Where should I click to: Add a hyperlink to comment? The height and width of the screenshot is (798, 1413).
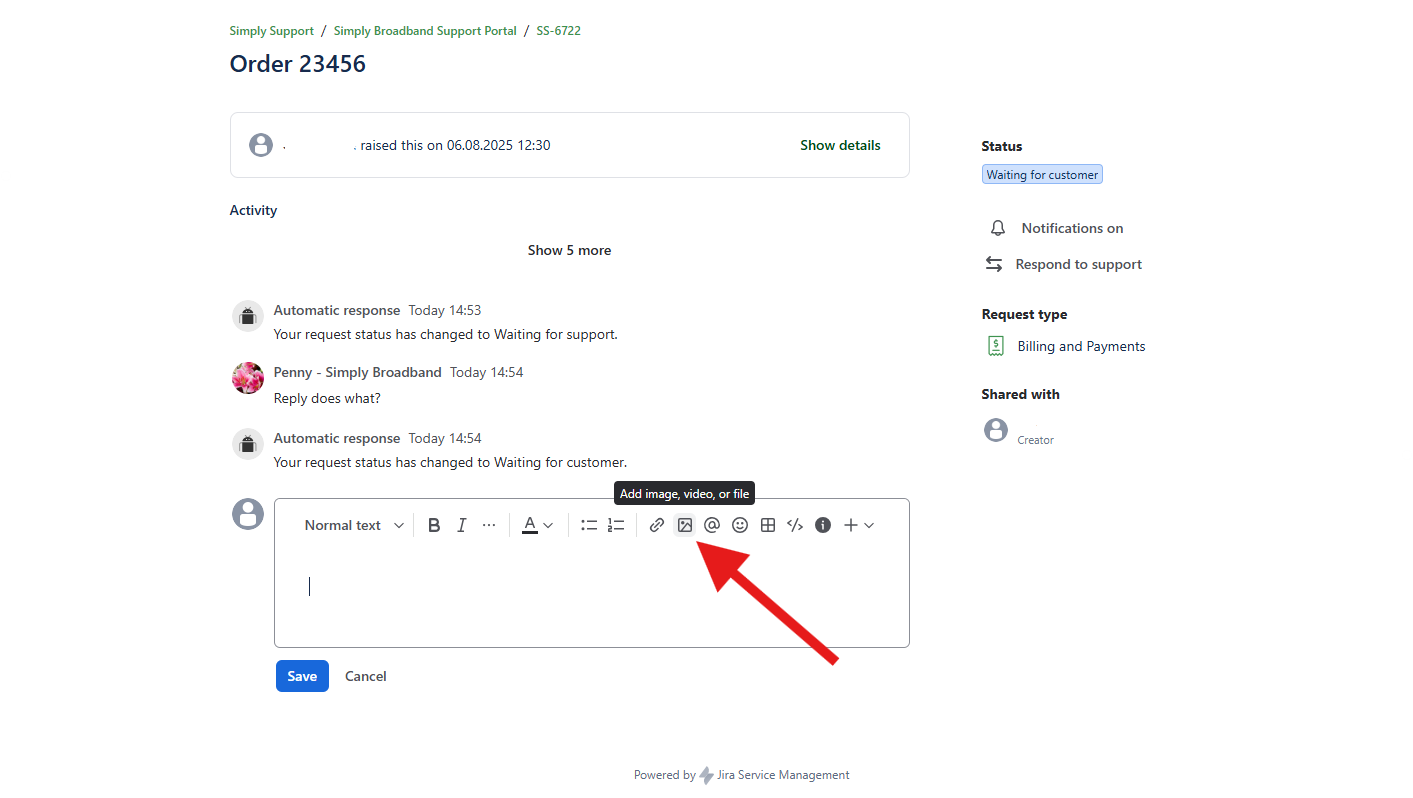point(657,525)
